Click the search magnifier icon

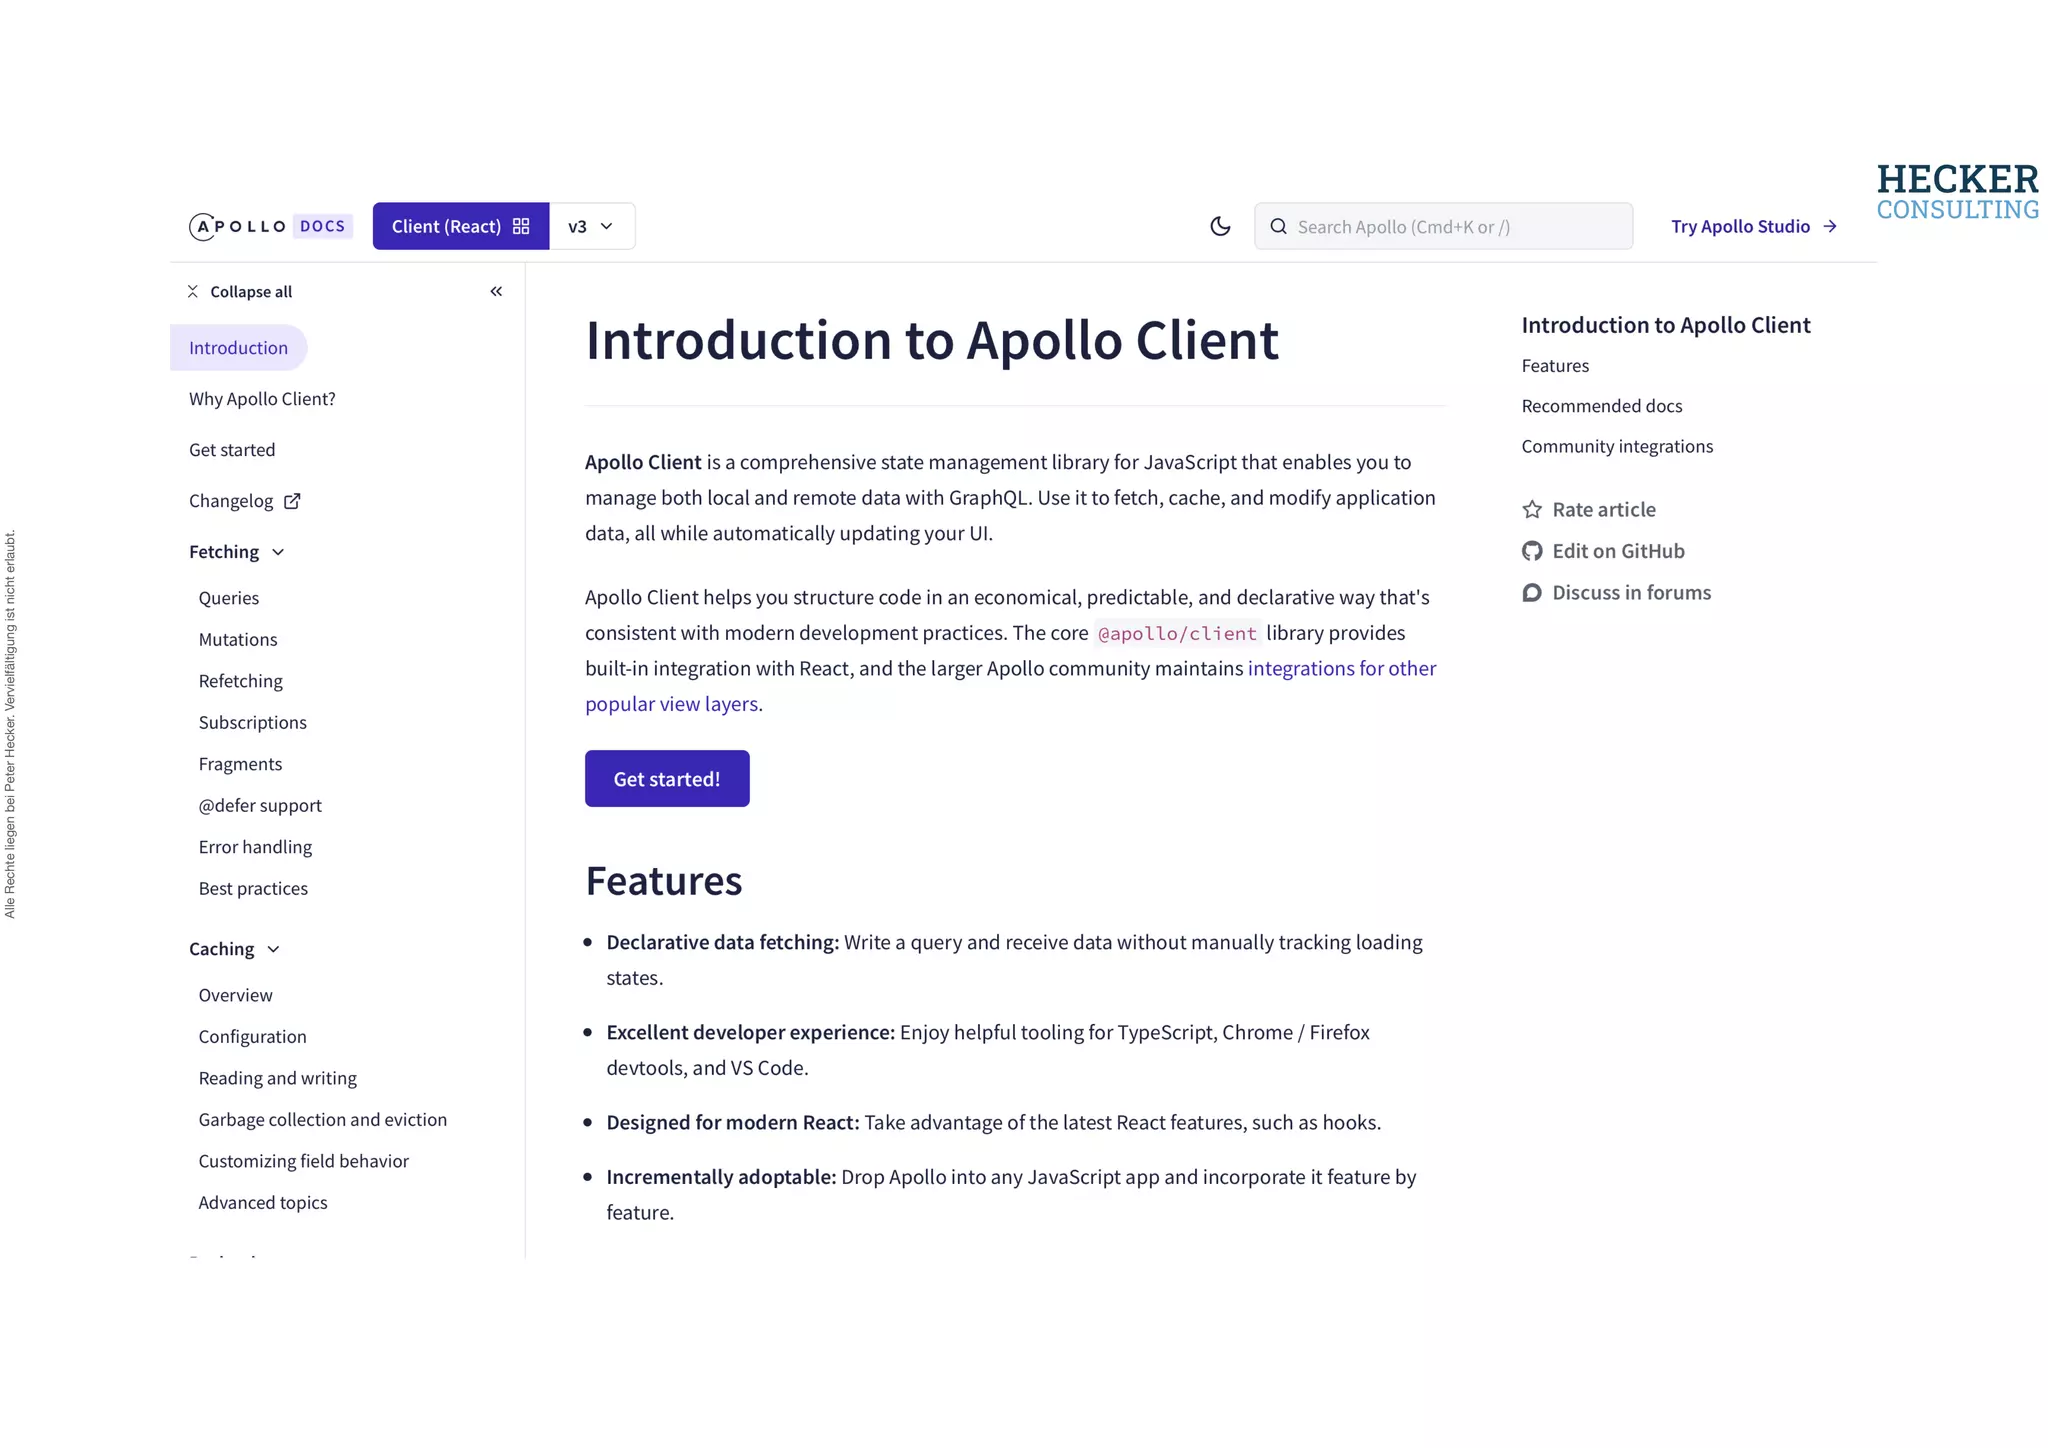pyautogui.click(x=1278, y=226)
